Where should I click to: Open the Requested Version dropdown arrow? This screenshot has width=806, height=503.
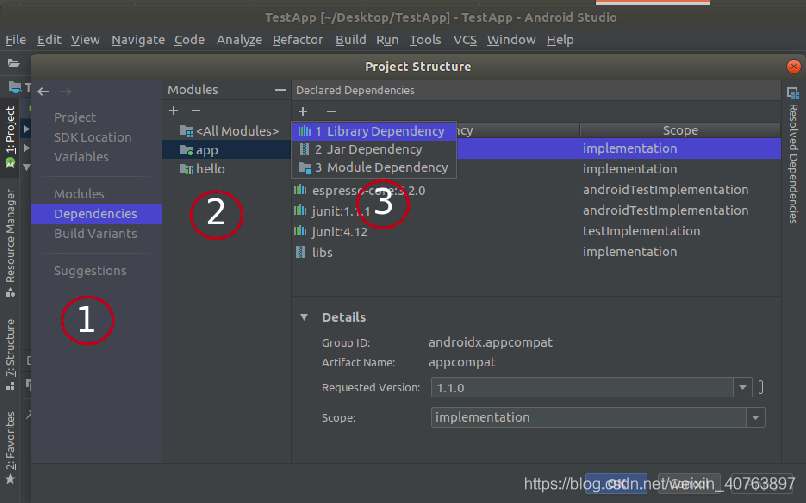pos(743,387)
